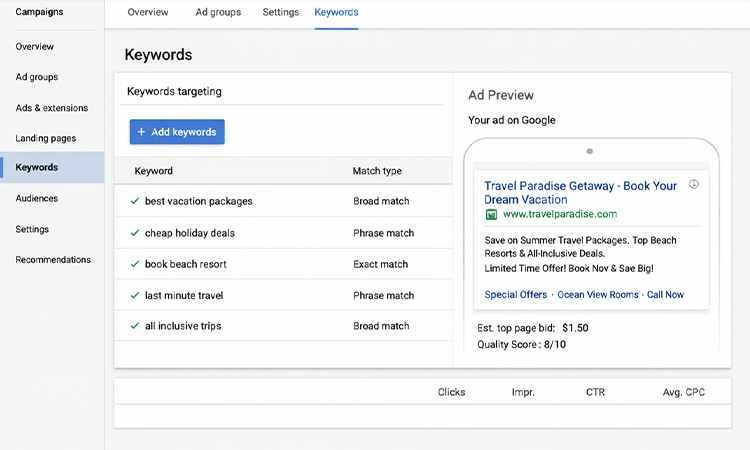Click the Add keywords button
The image size is (750, 450).
(x=177, y=132)
